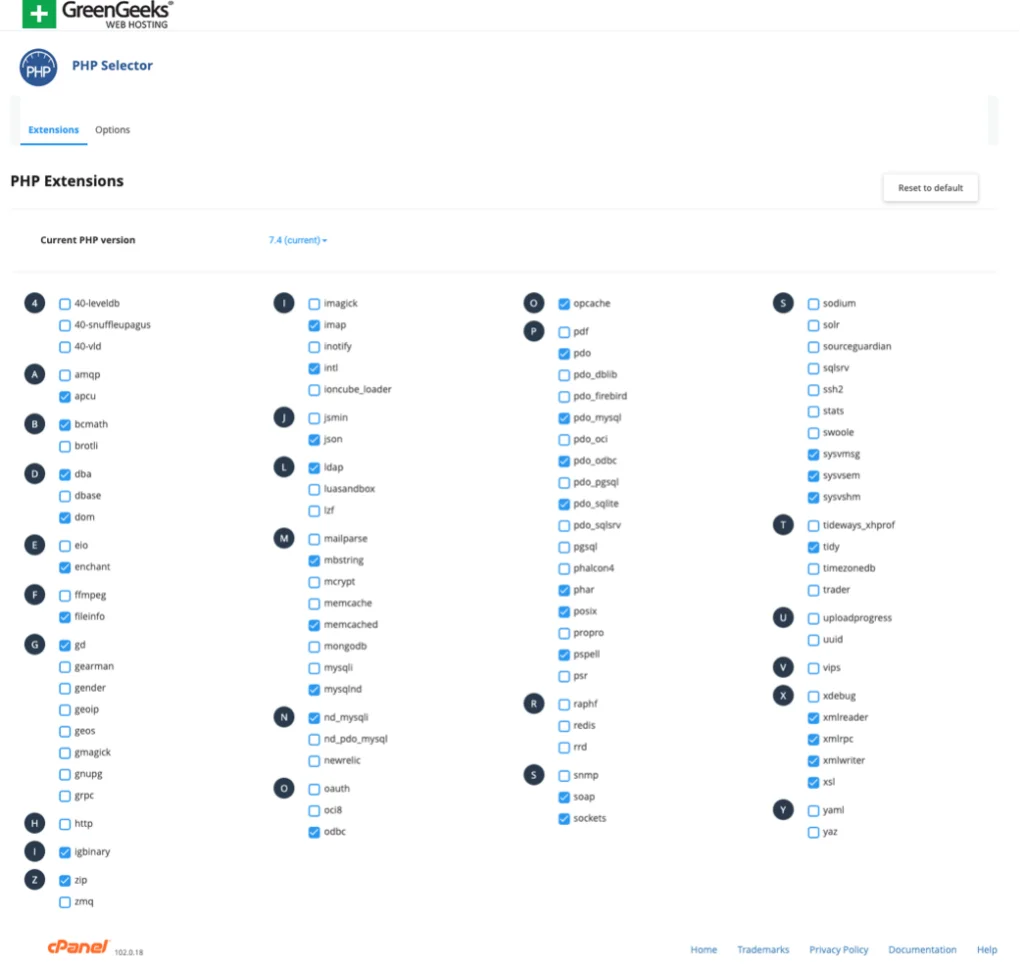Enable the ioncube_loader extension
This screenshot has width=1024, height=970.
coord(314,390)
